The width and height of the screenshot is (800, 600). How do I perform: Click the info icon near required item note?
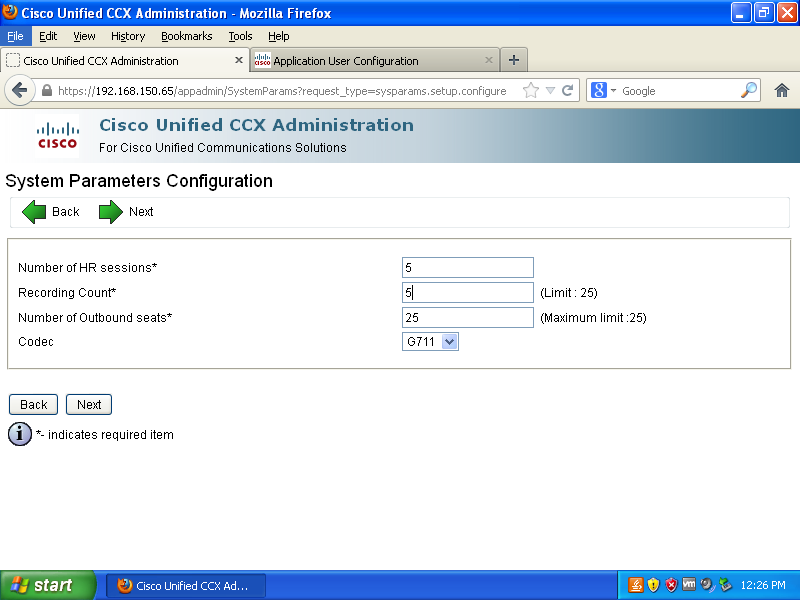click(x=20, y=434)
